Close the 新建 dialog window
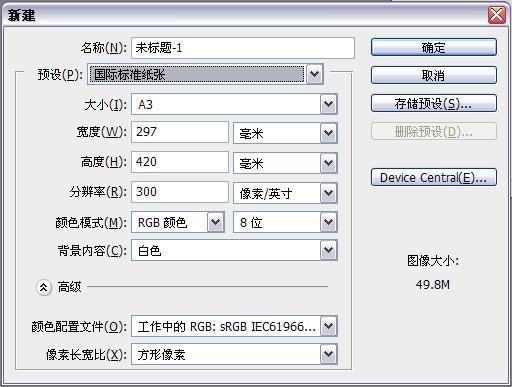512x387 pixels. [x=497, y=15]
